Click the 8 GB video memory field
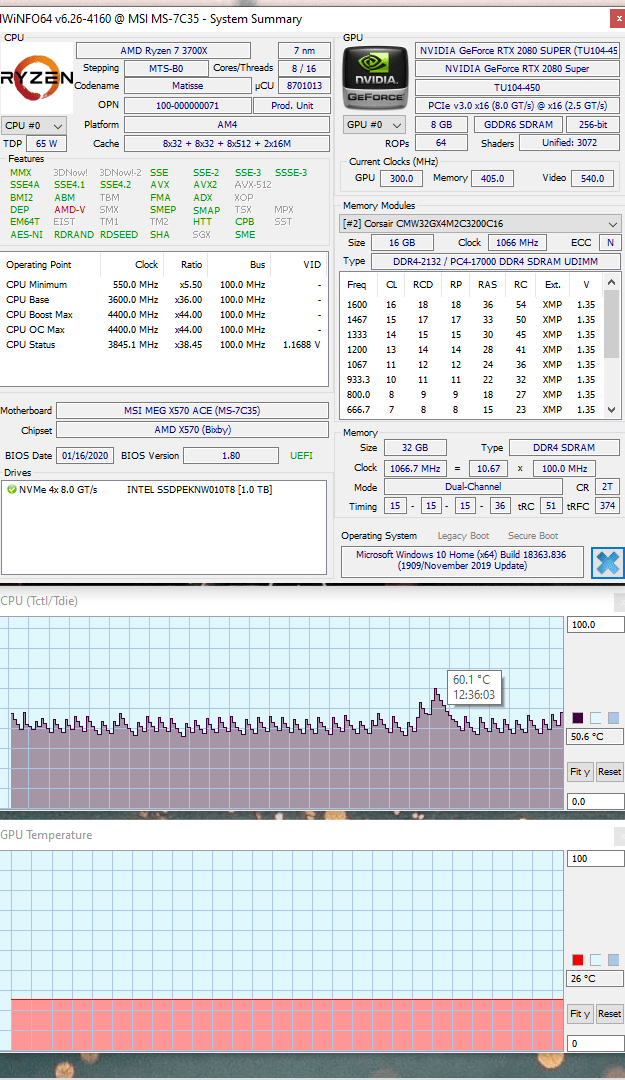625x1080 pixels. (441, 125)
